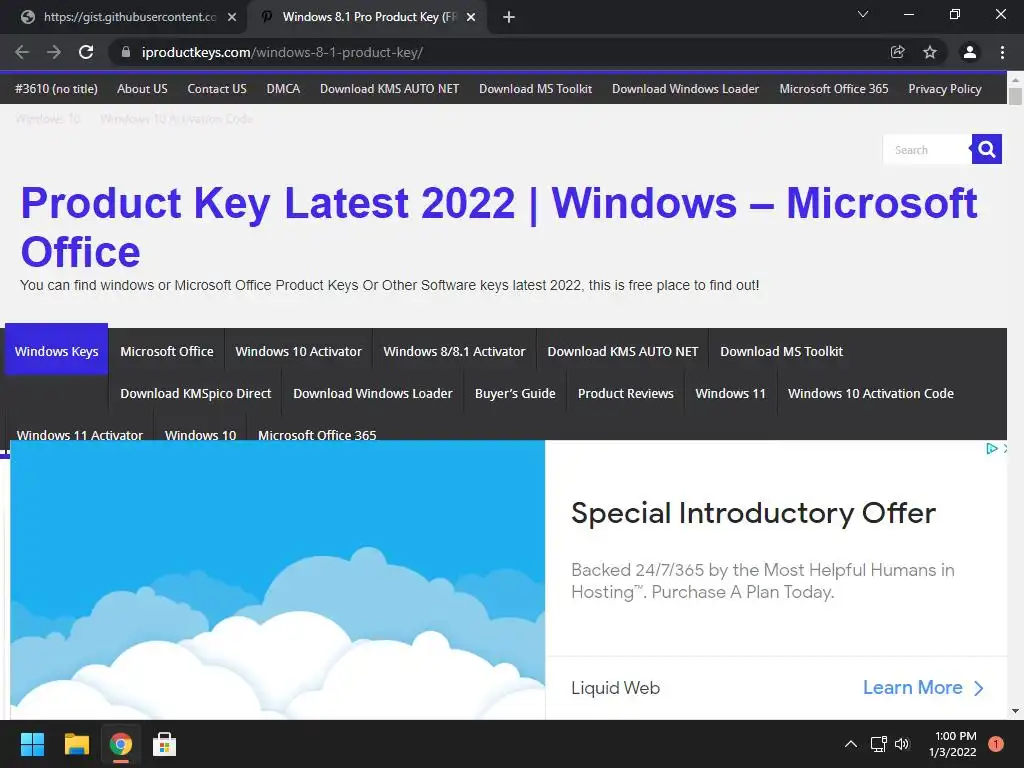Bookmark this page with the star icon

click(930, 52)
